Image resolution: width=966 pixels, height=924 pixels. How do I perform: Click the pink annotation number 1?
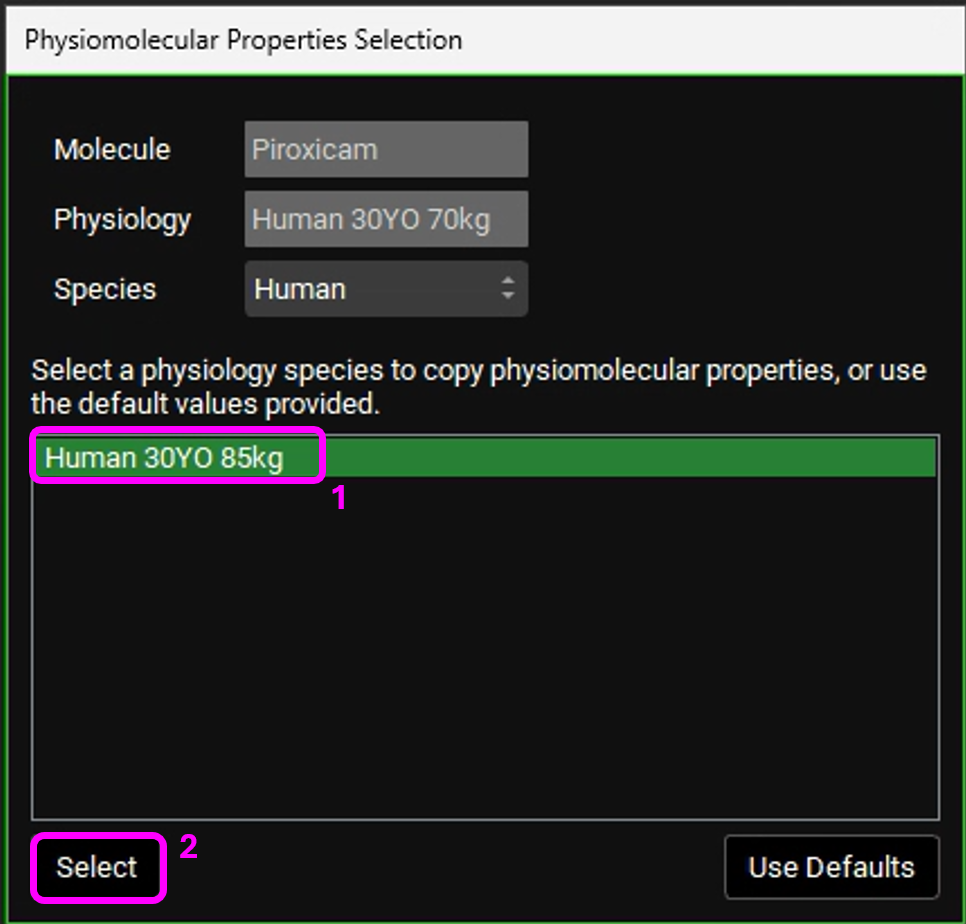339,498
